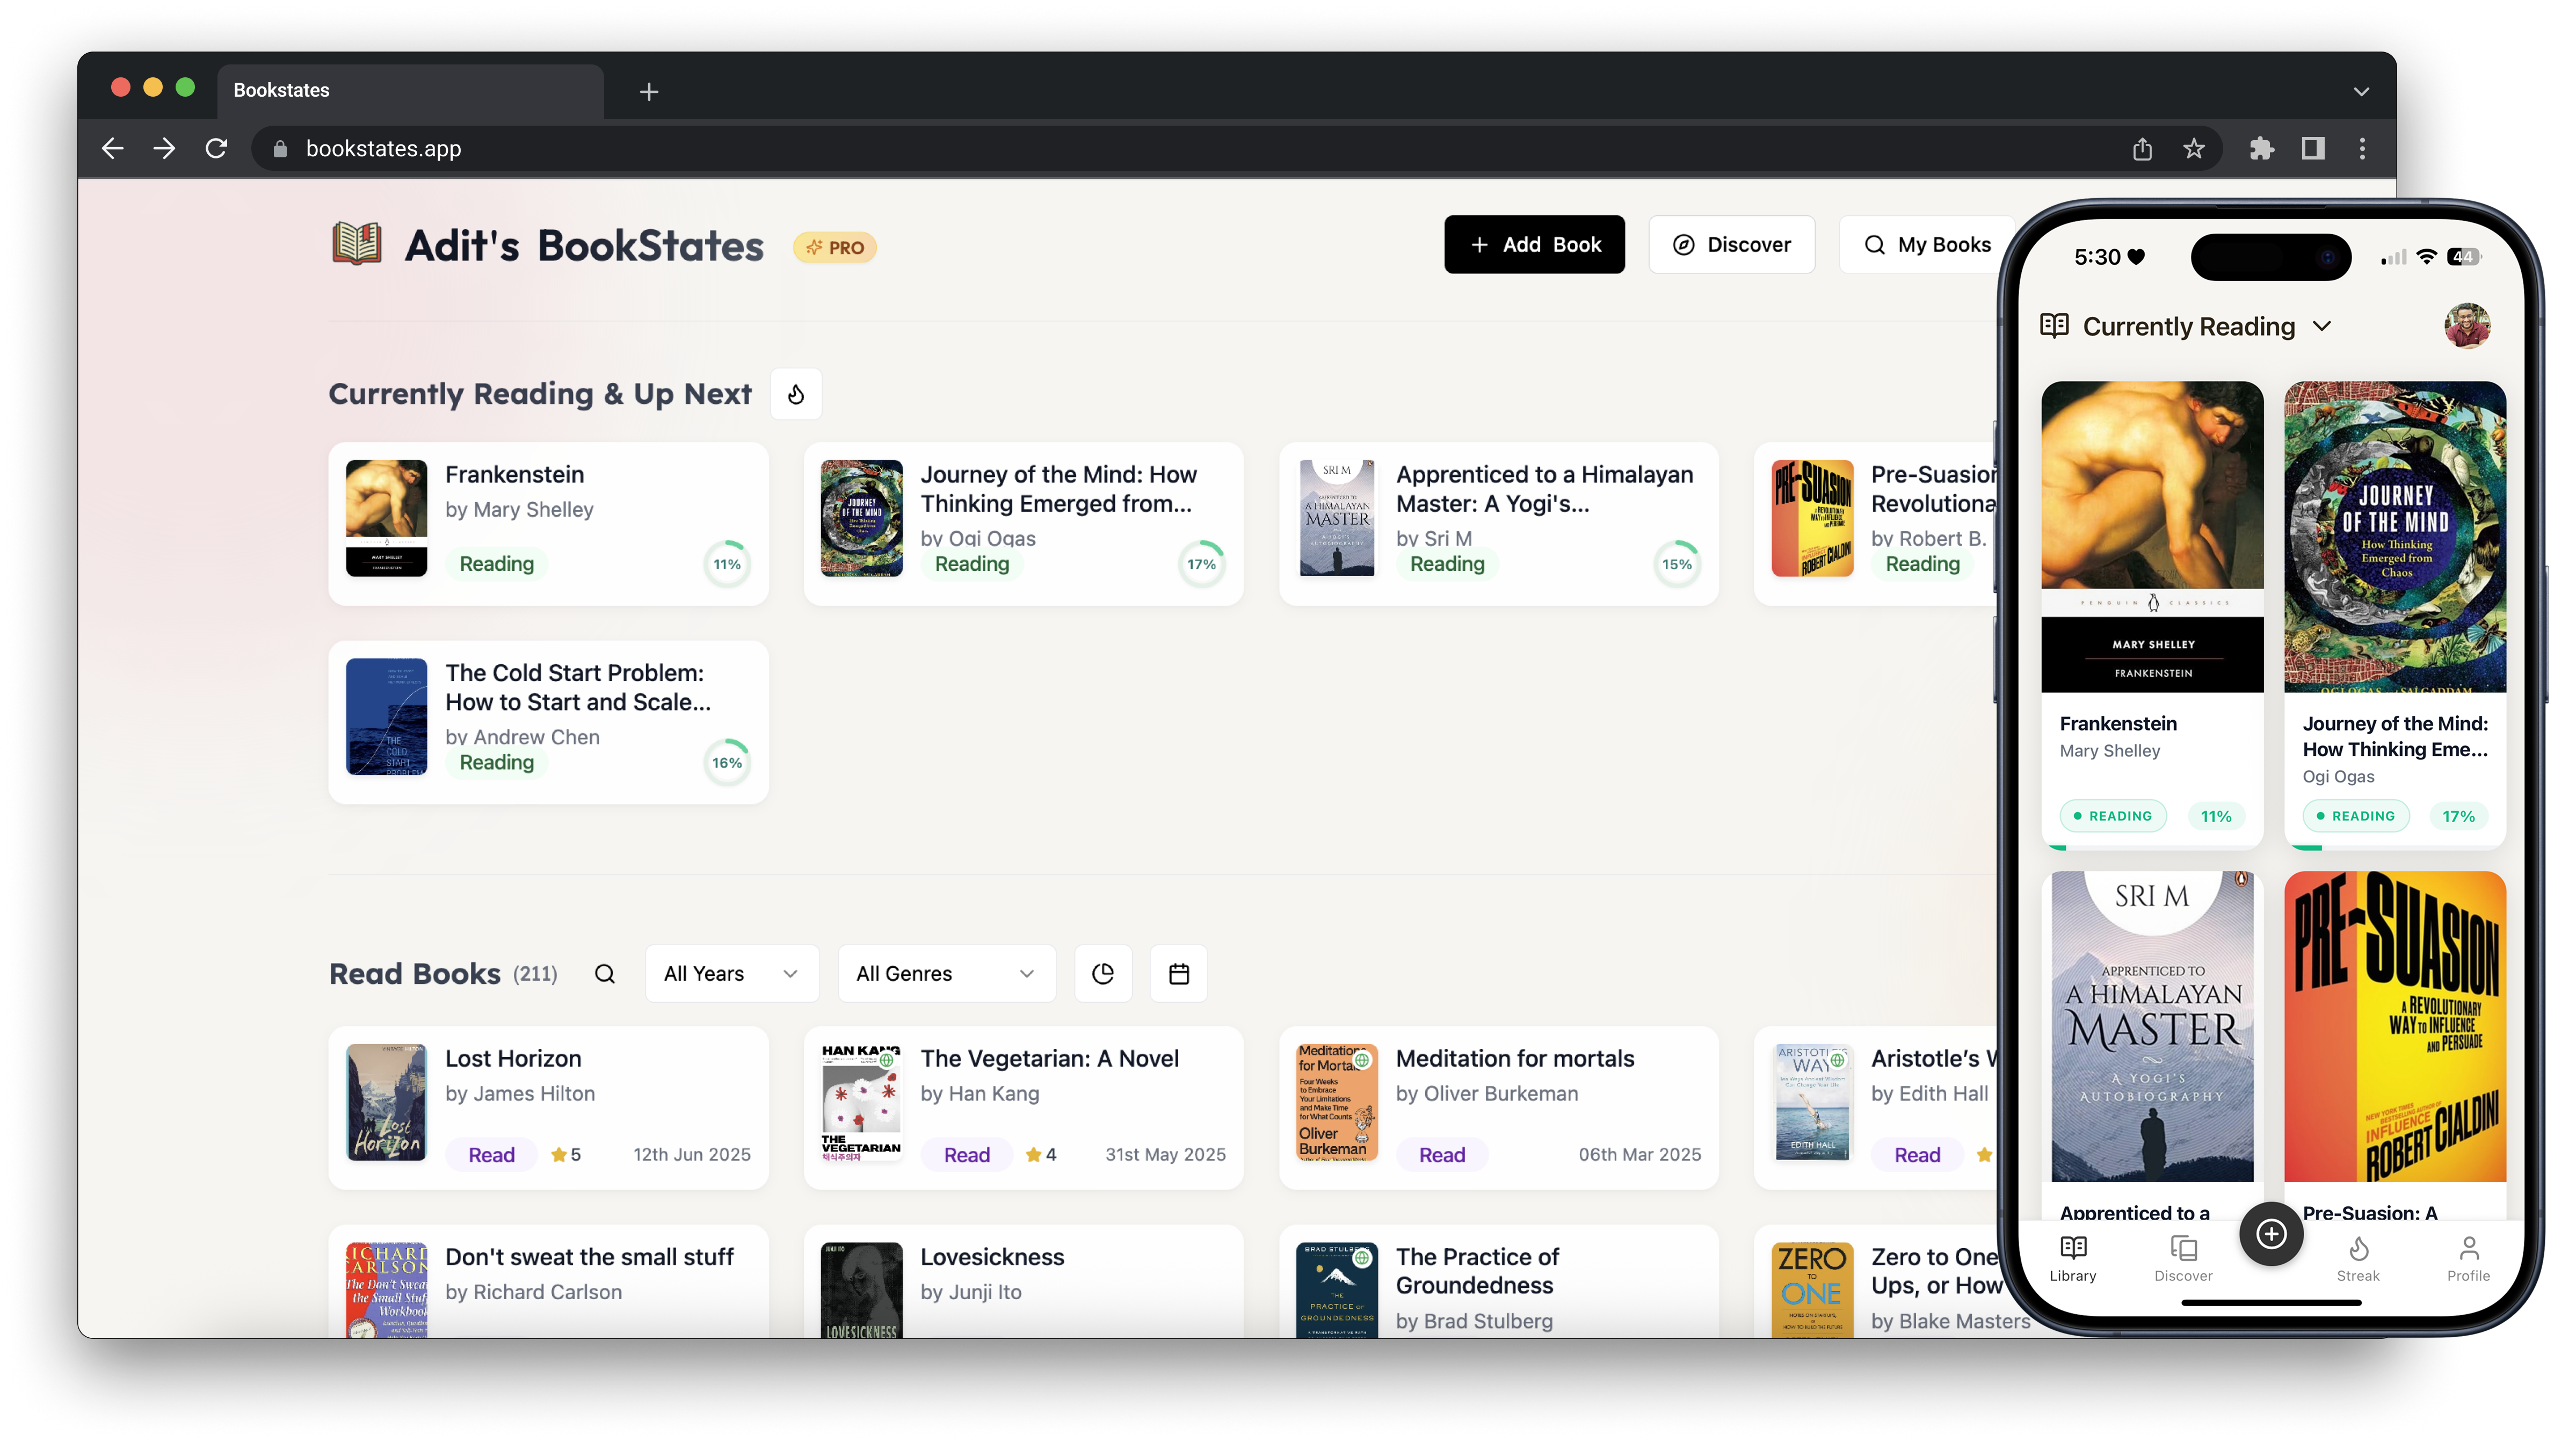Open the All Genres dropdown
Screen dimensions: 2576x1442
coord(946,974)
